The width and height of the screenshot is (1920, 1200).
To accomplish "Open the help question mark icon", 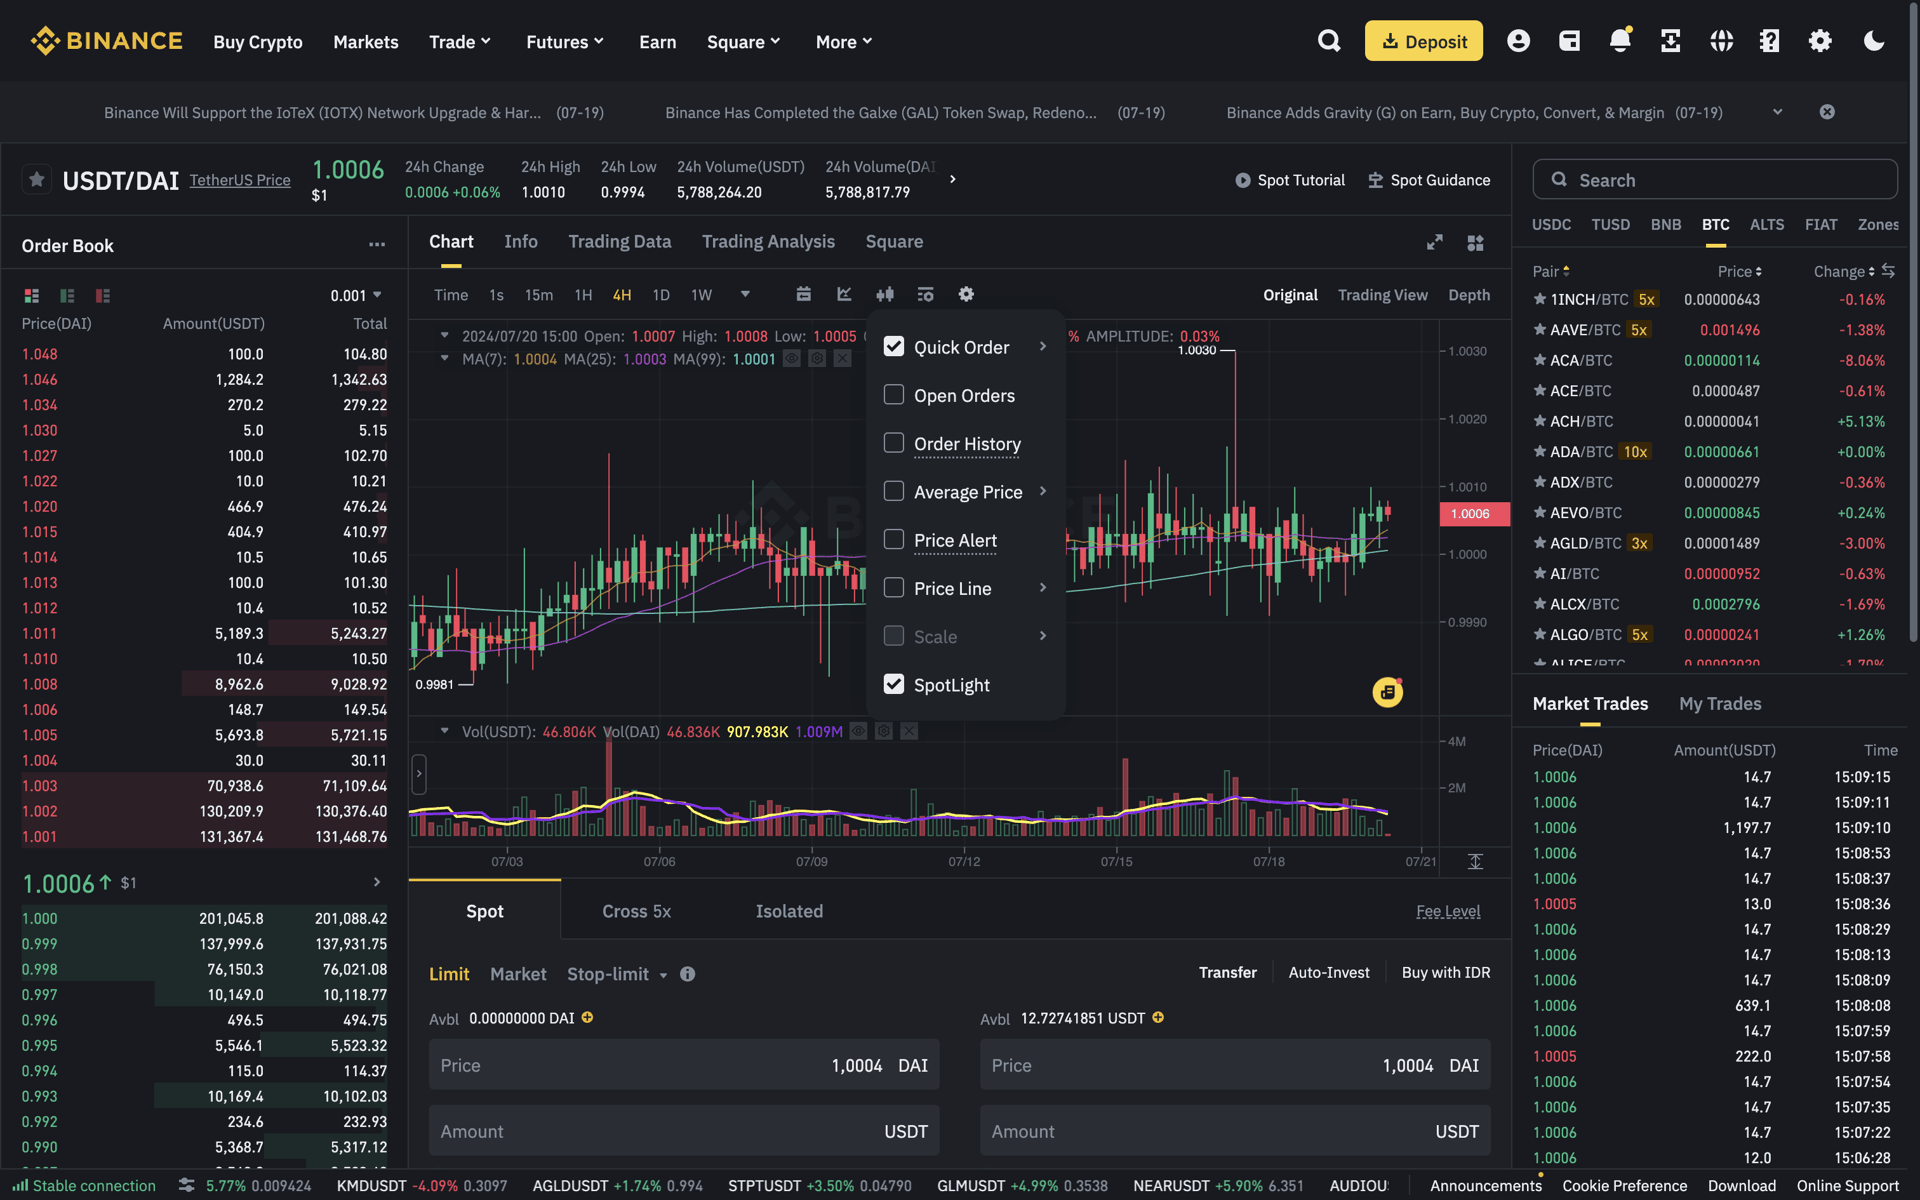I will (x=1770, y=41).
